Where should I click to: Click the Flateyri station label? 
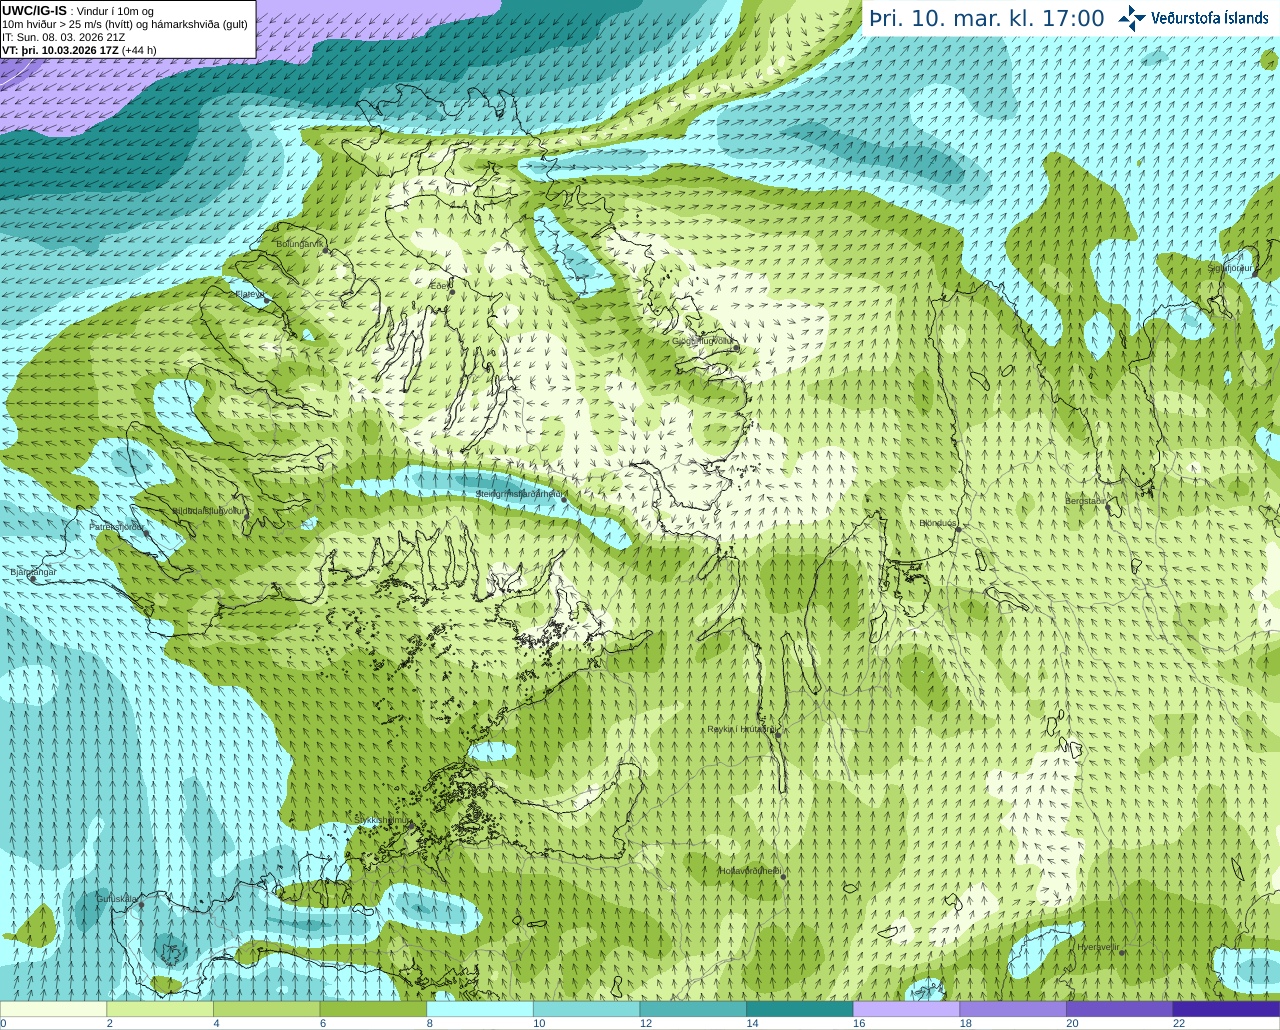point(249,294)
